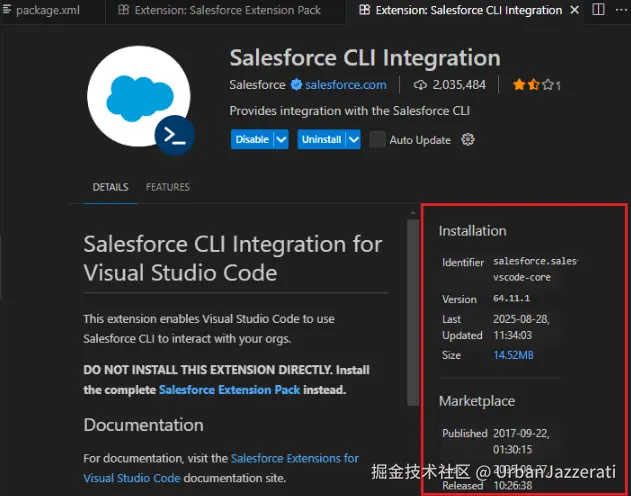Expand the Disable button dropdown arrow

coord(282,140)
